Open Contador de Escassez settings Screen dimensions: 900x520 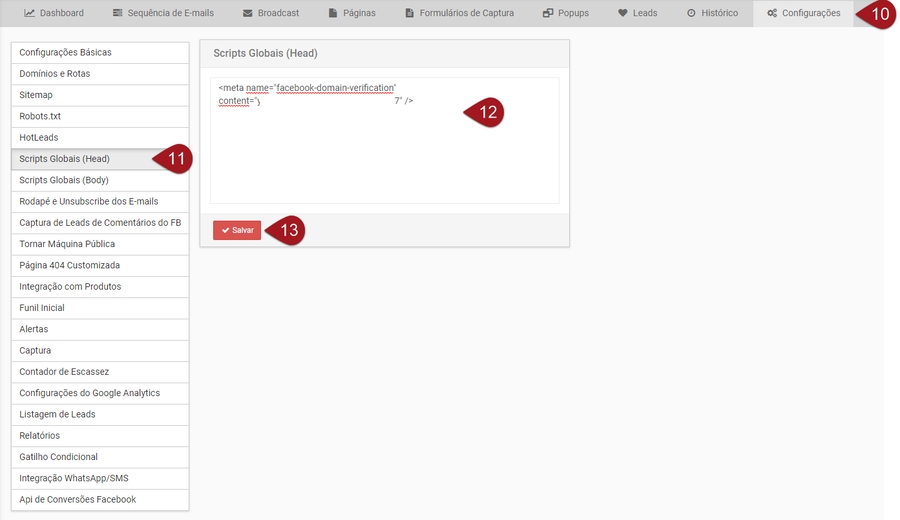pos(64,372)
